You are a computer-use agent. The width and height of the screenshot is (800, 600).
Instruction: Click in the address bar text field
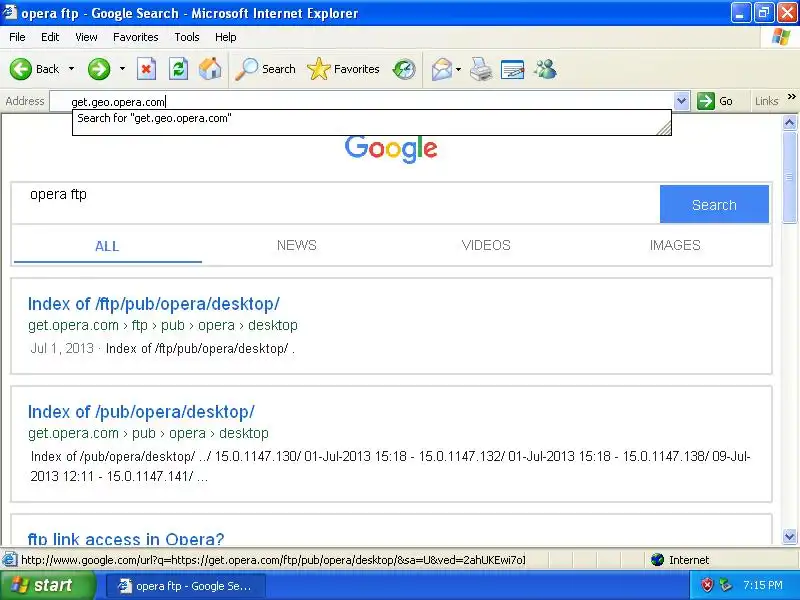click(362, 101)
